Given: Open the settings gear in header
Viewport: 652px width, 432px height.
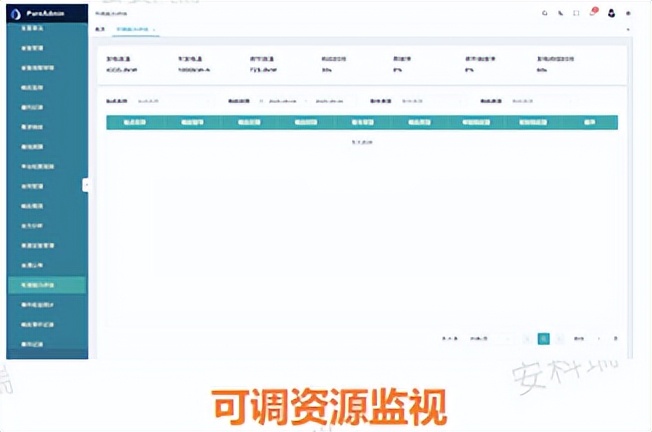Looking at the screenshot, I should pyautogui.click(x=628, y=13).
